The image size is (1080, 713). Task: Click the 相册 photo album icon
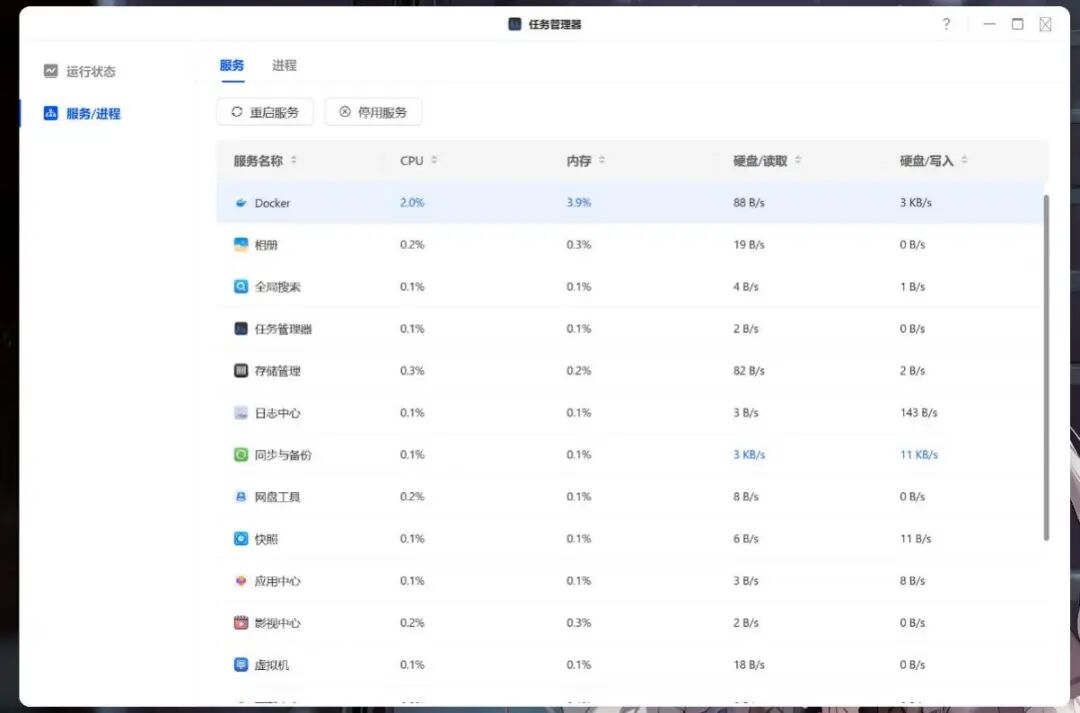click(x=240, y=244)
